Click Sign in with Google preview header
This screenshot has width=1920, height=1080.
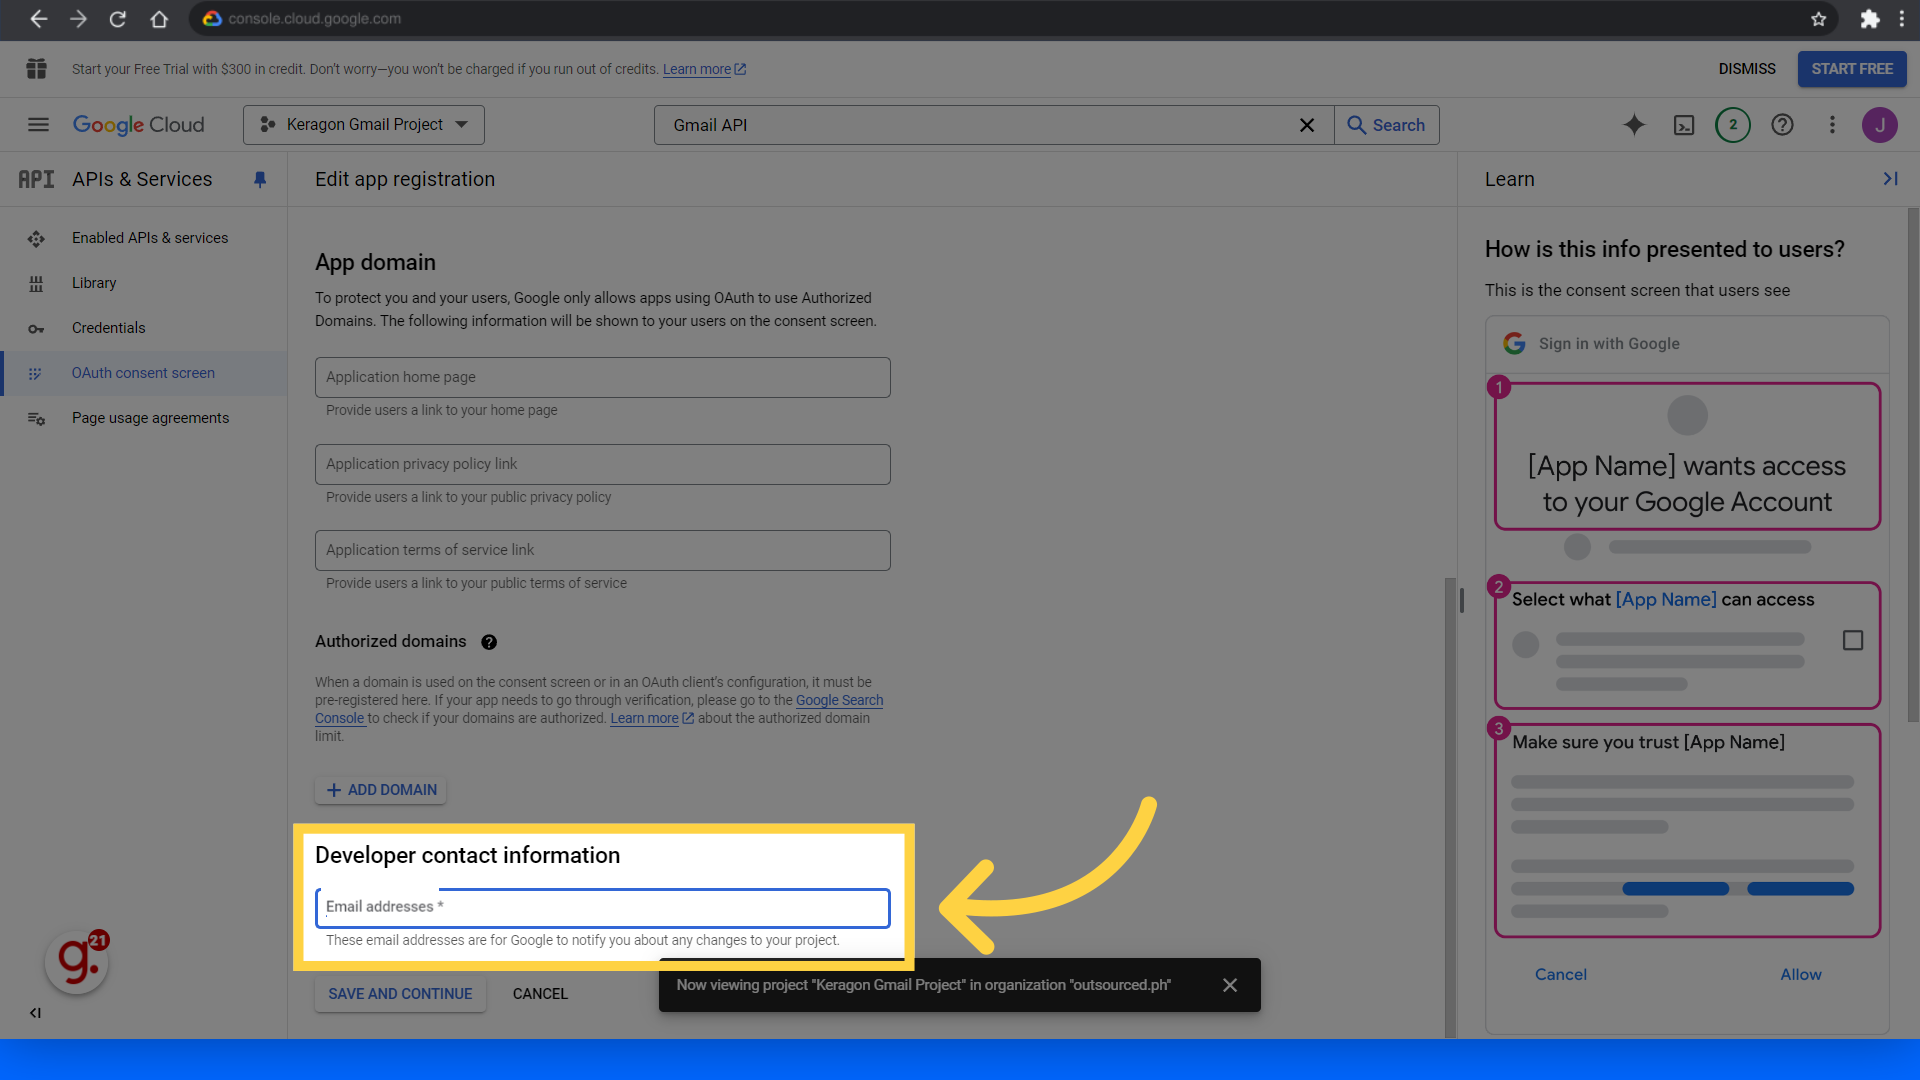(x=1608, y=344)
